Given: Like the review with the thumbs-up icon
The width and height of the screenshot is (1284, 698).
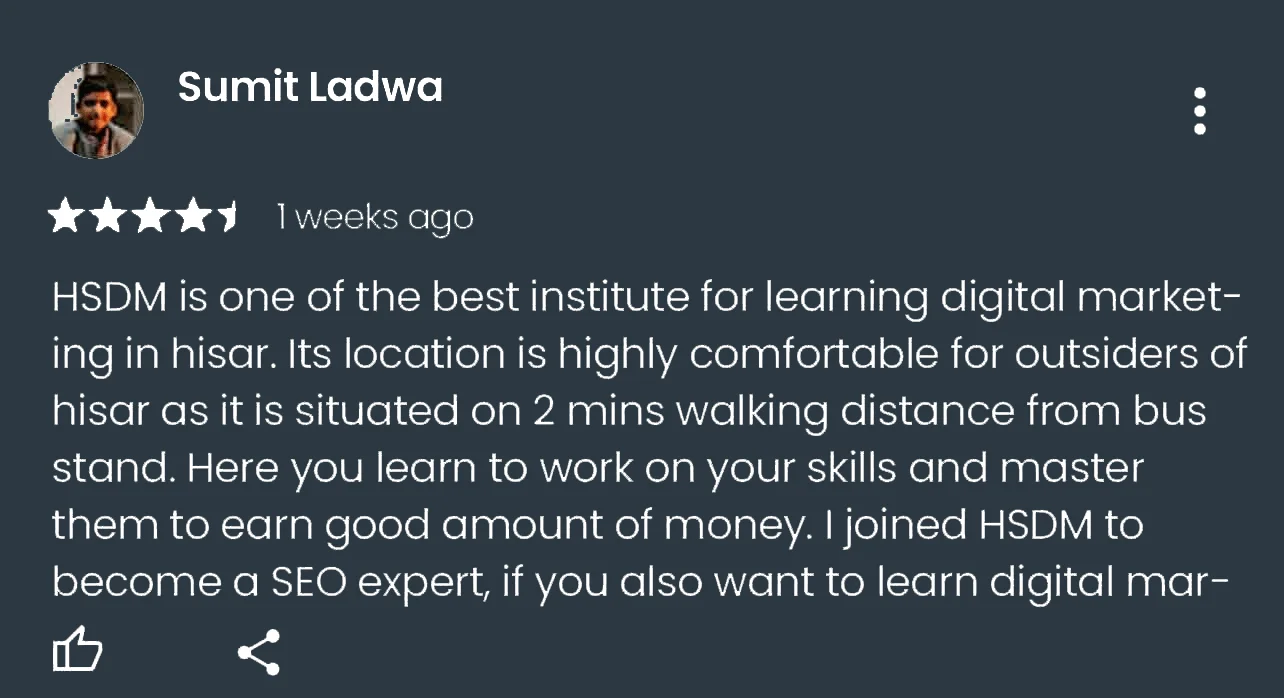Looking at the screenshot, I should click(77, 653).
